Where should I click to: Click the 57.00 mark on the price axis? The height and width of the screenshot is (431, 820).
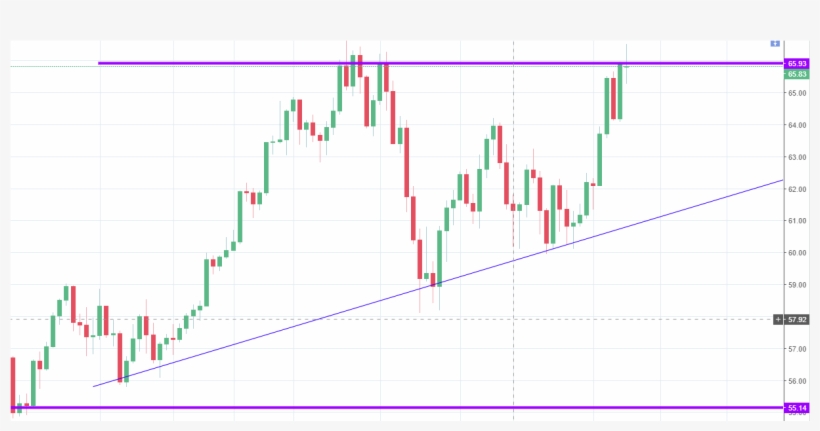(x=797, y=349)
